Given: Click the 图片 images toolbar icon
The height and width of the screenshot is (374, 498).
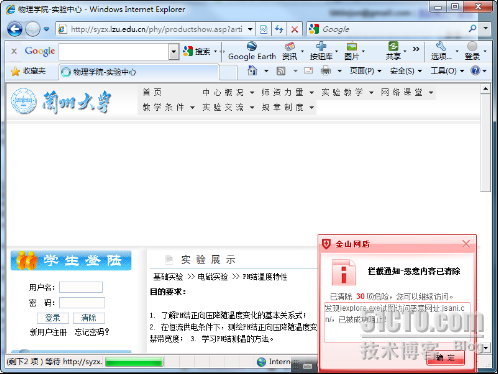Looking at the screenshot, I should [x=352, y=51].
